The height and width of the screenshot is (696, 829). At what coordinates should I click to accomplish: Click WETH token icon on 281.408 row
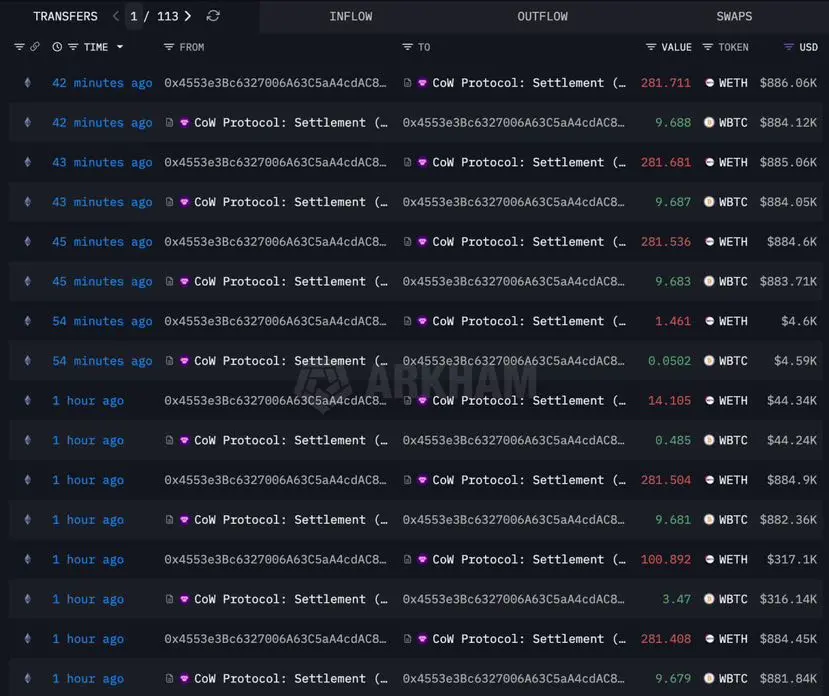coord(710,638)
